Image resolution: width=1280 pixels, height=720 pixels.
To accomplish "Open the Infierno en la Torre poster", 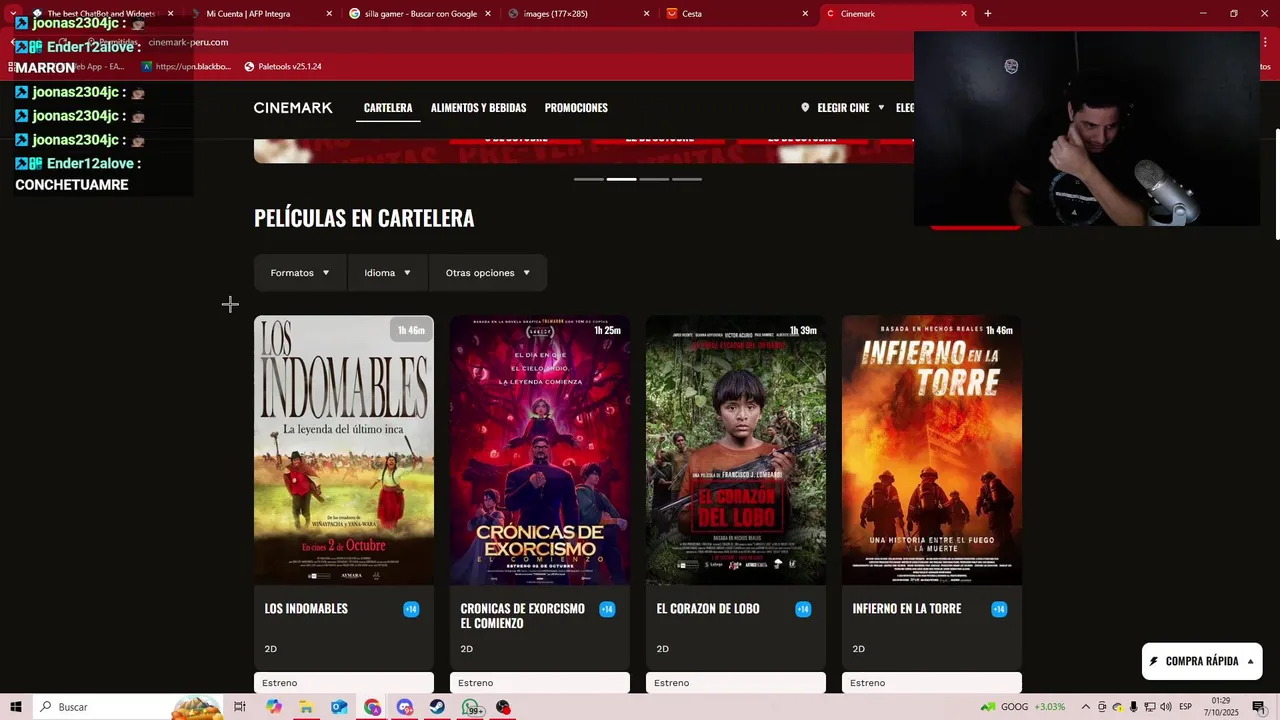I will (x=932, y=450).
